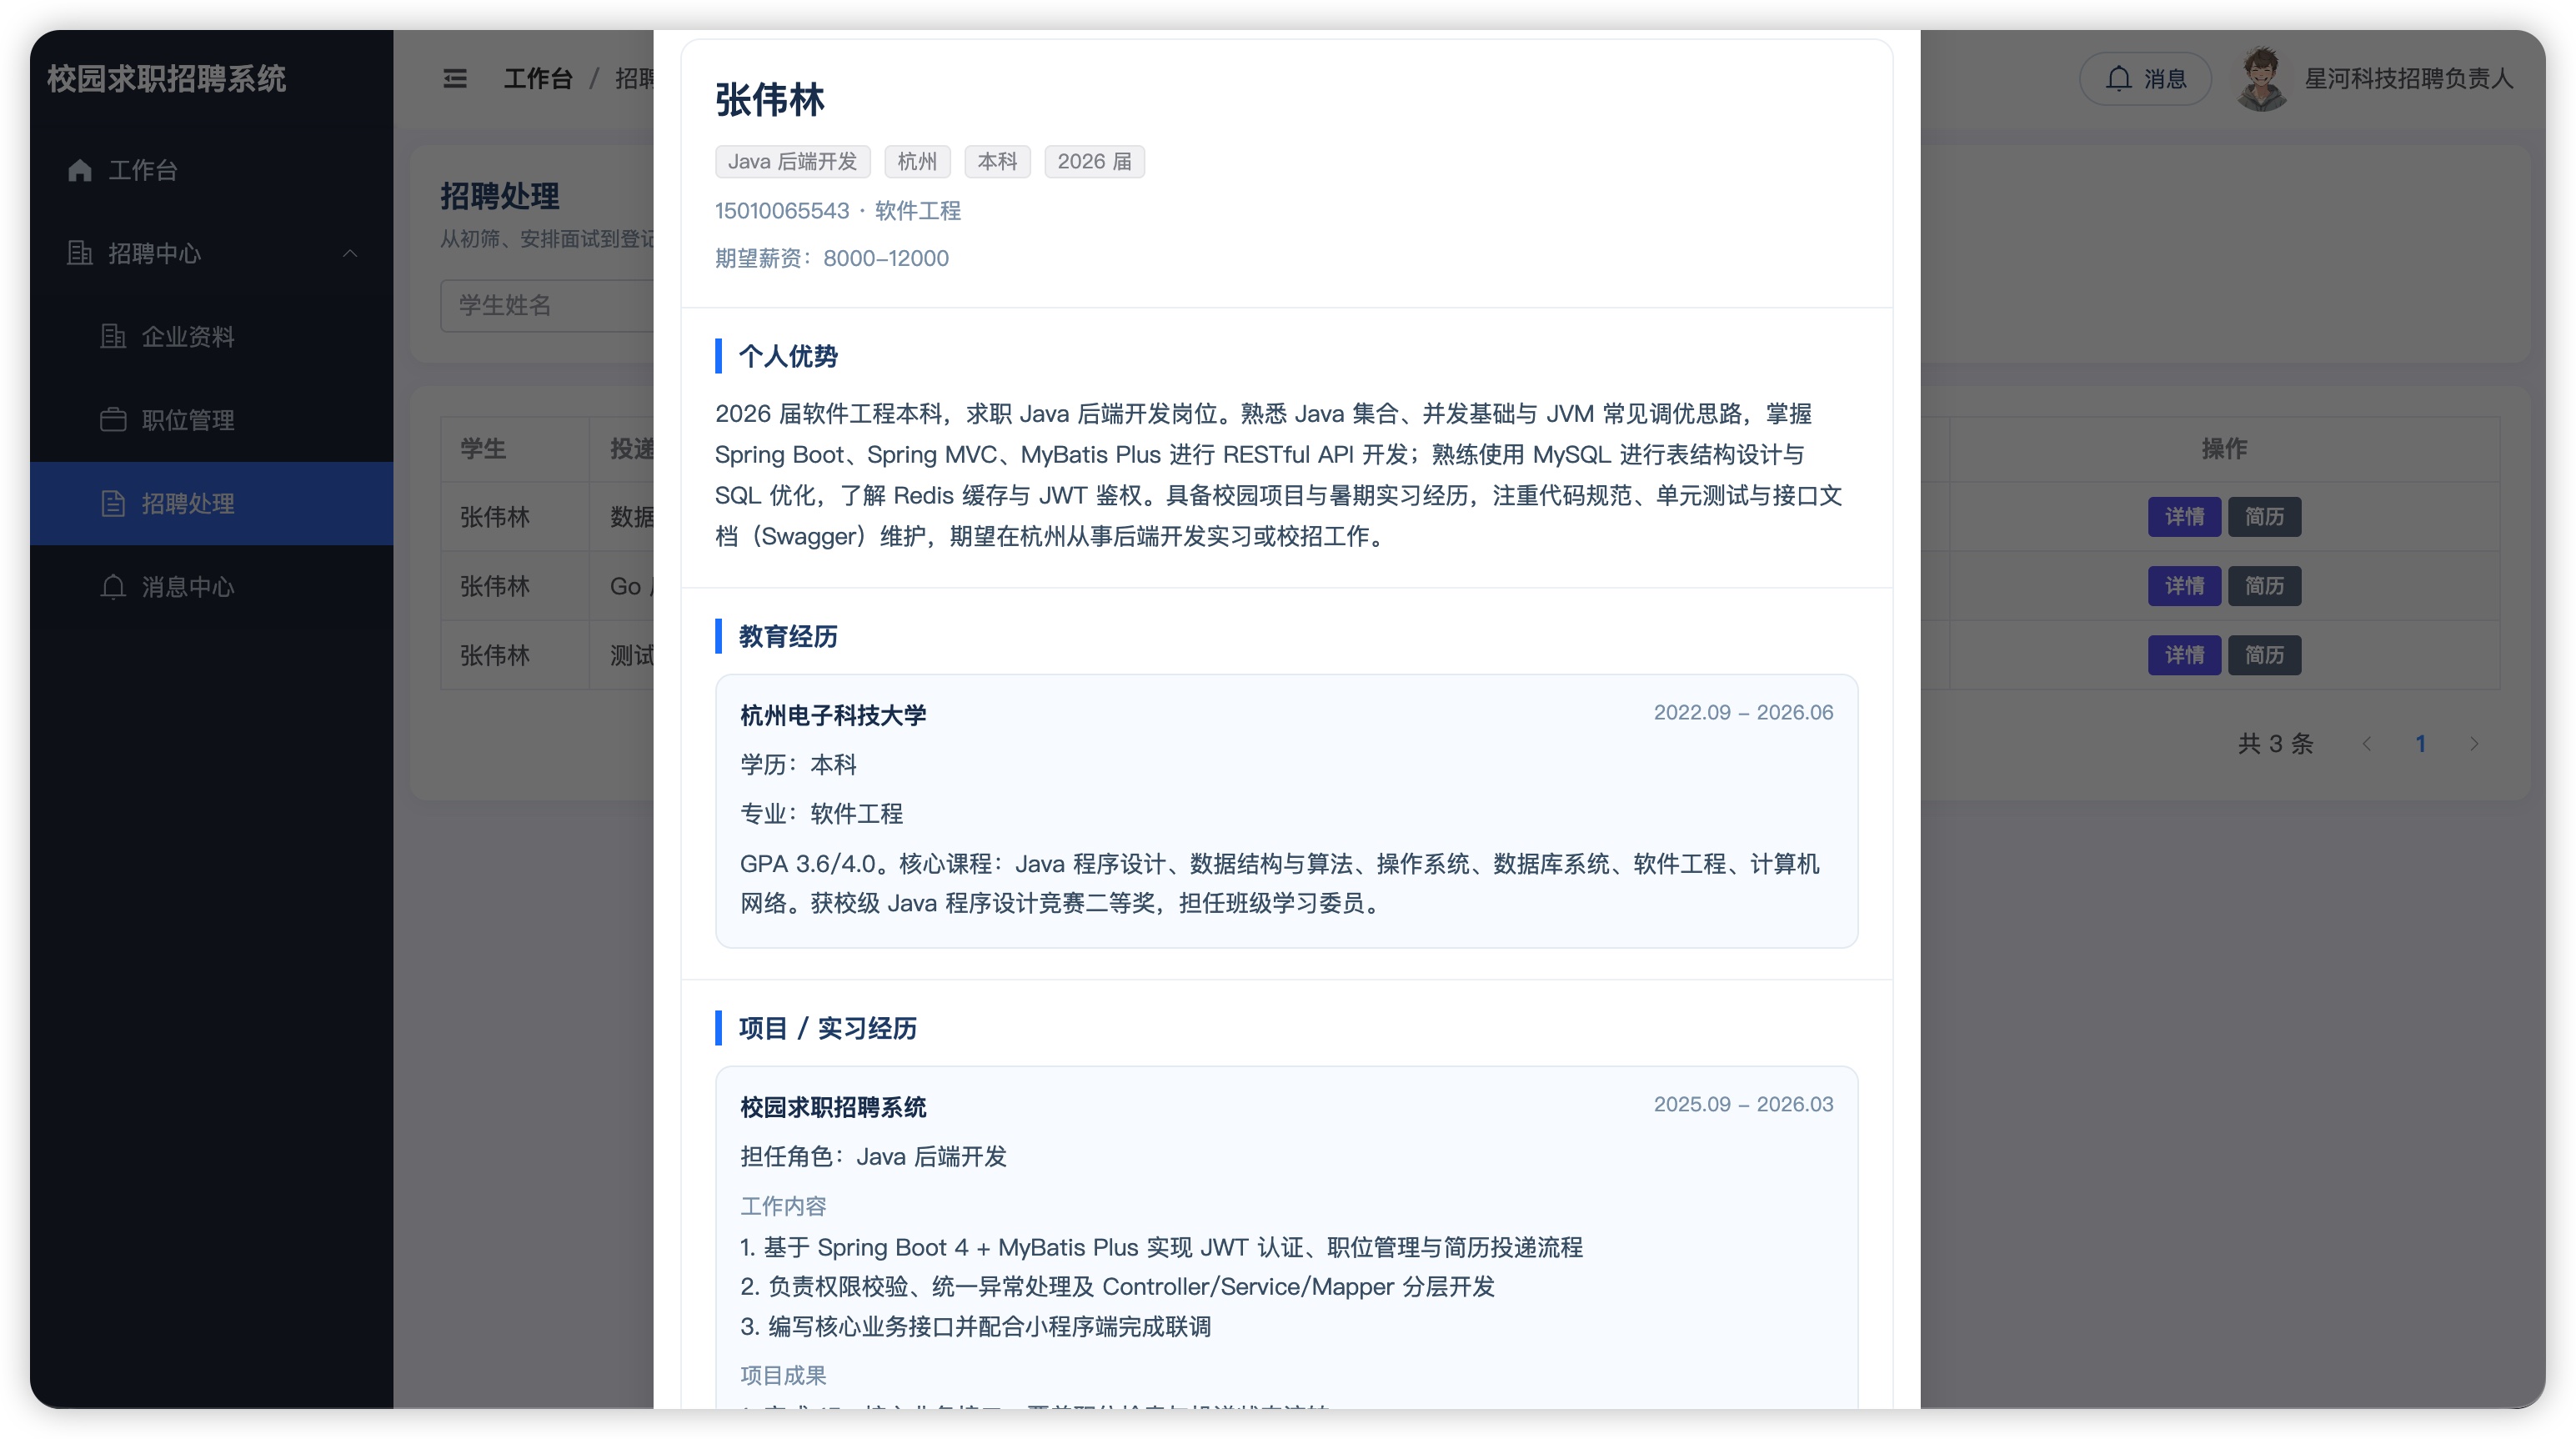2576x1439 pixels.
Task: Go to the previous page arrow
Action: (2367, 744)
